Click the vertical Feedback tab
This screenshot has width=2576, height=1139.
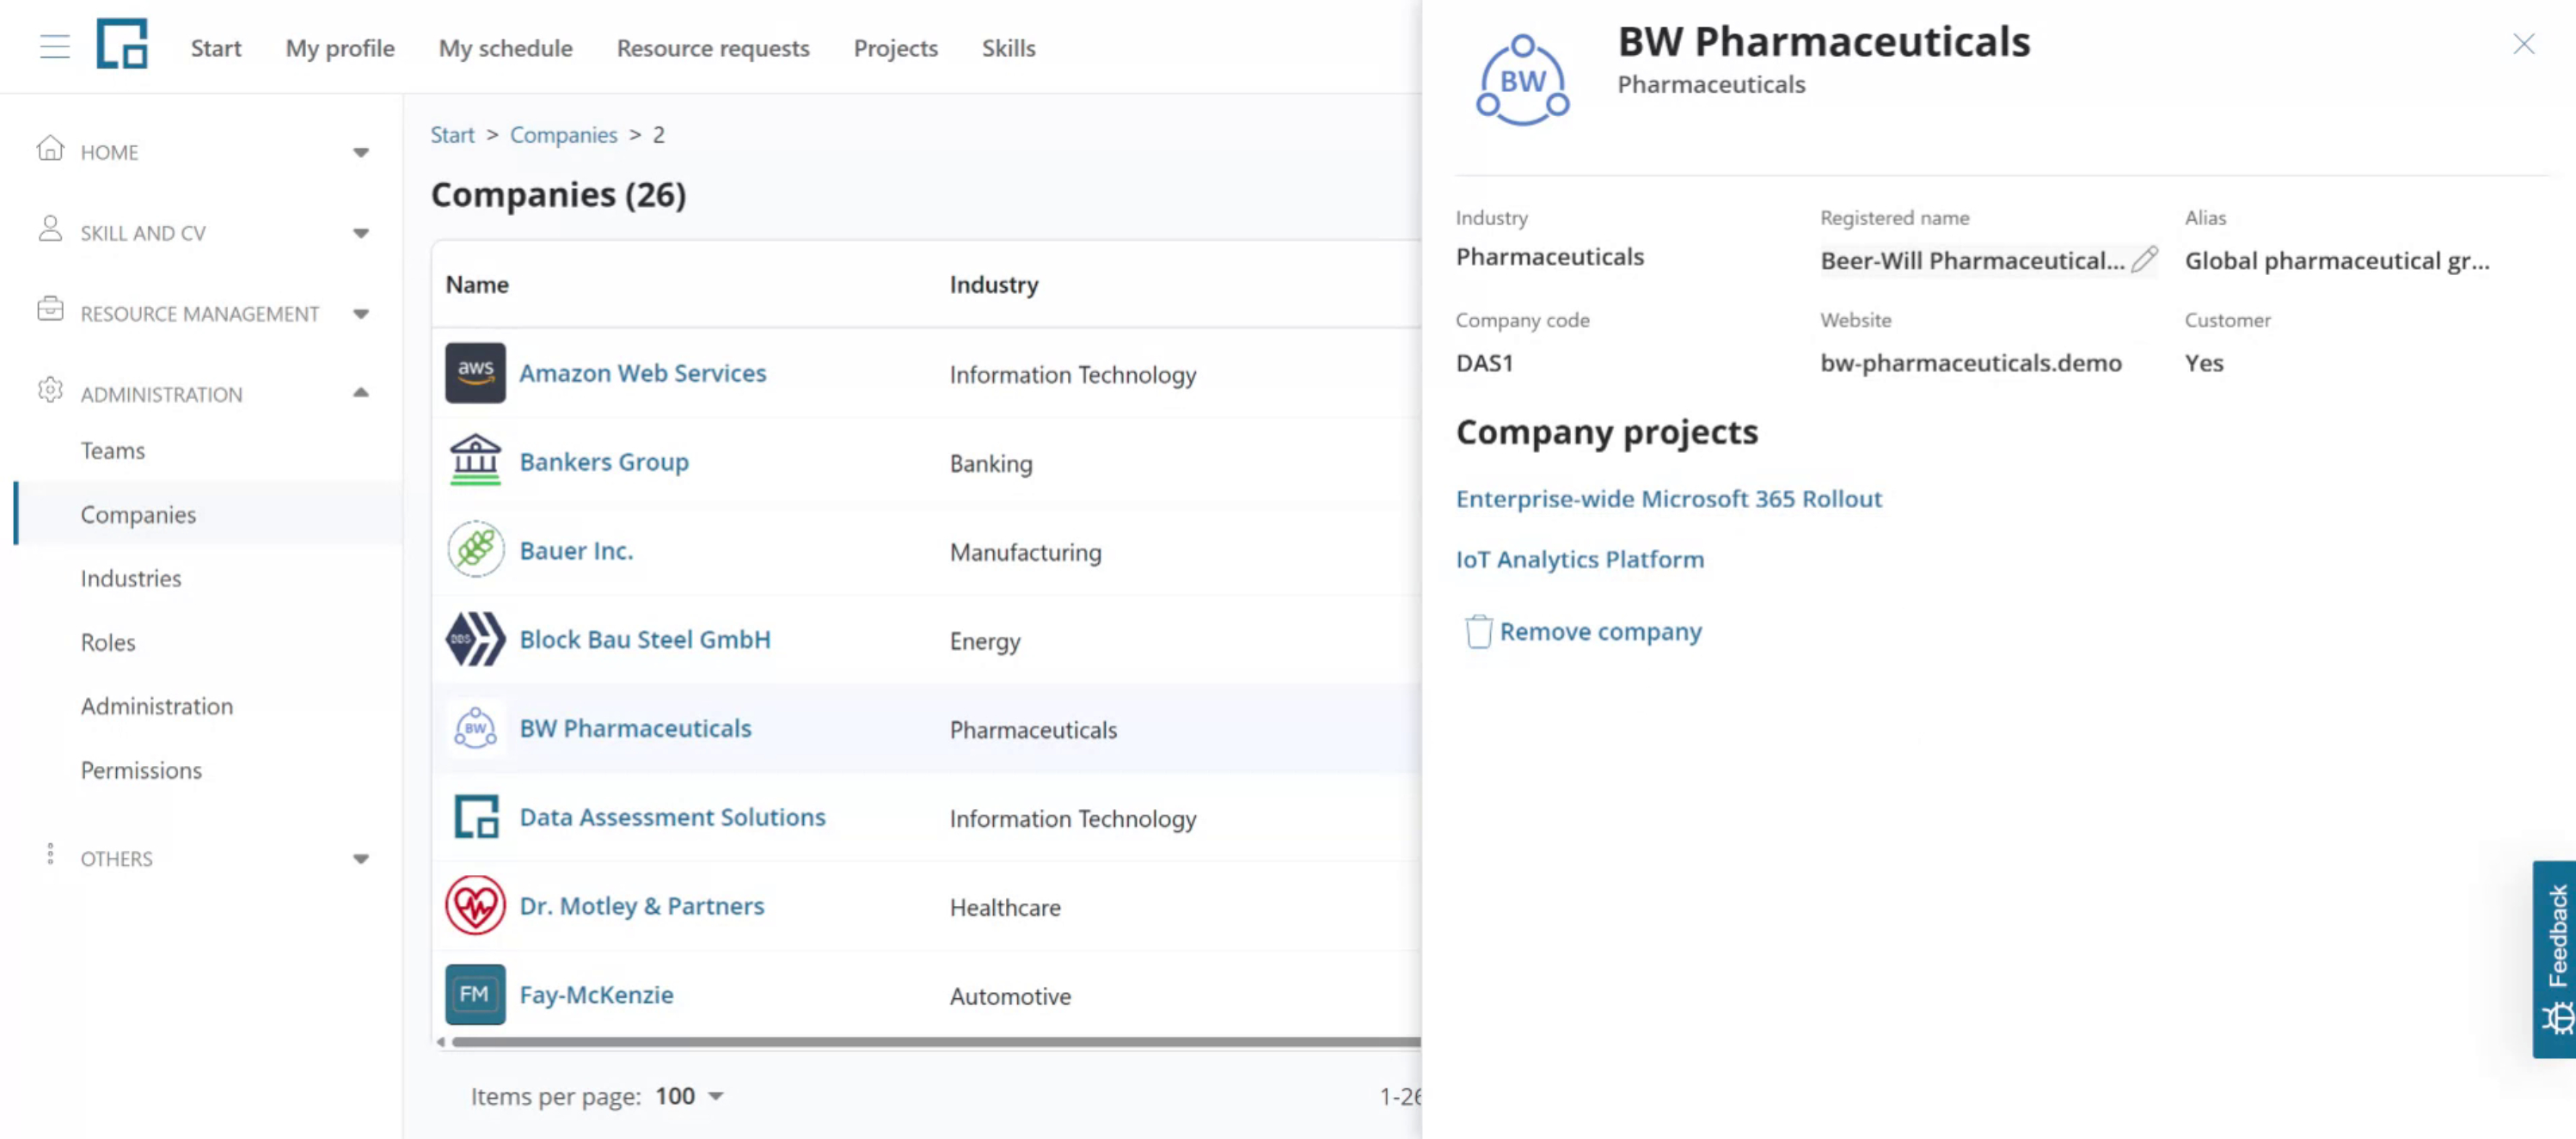2555,959
